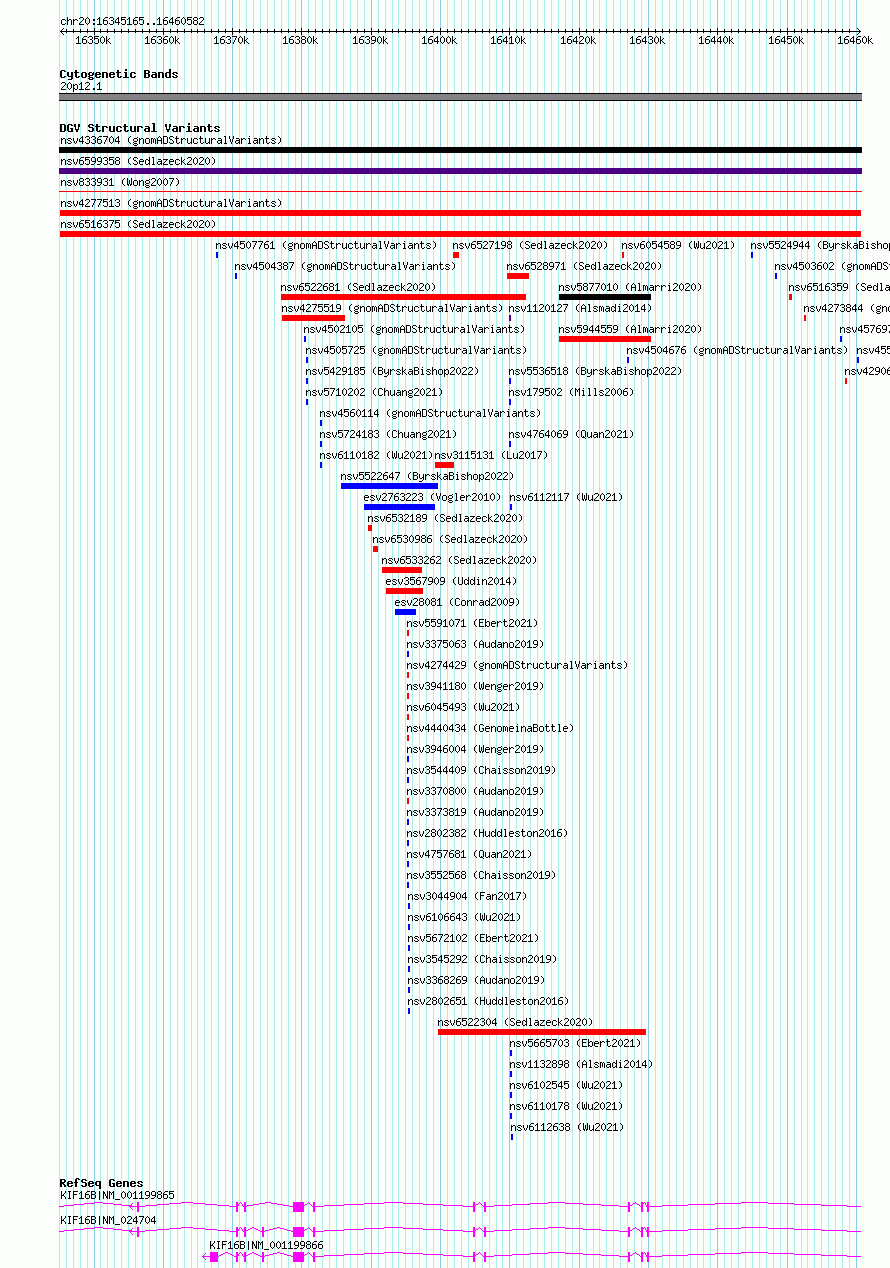Open variant nsv5429185 (ByrskaBishop2022)
This screenshot has width=890, height=1268.
pyautogui.click(x=392, y=371)
